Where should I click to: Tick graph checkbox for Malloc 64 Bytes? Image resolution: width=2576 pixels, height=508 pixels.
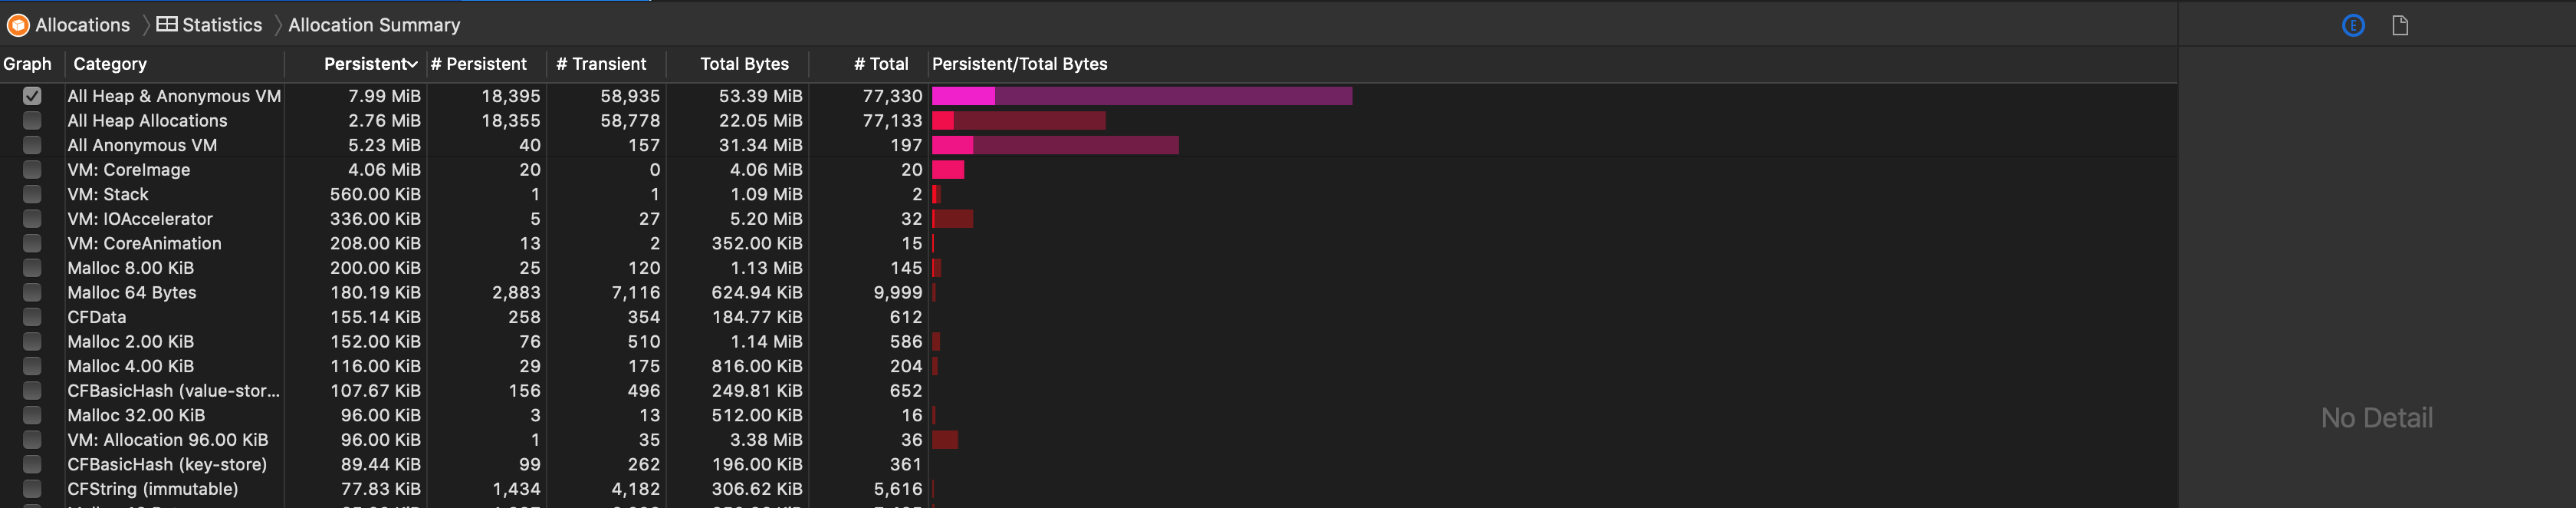32,293
